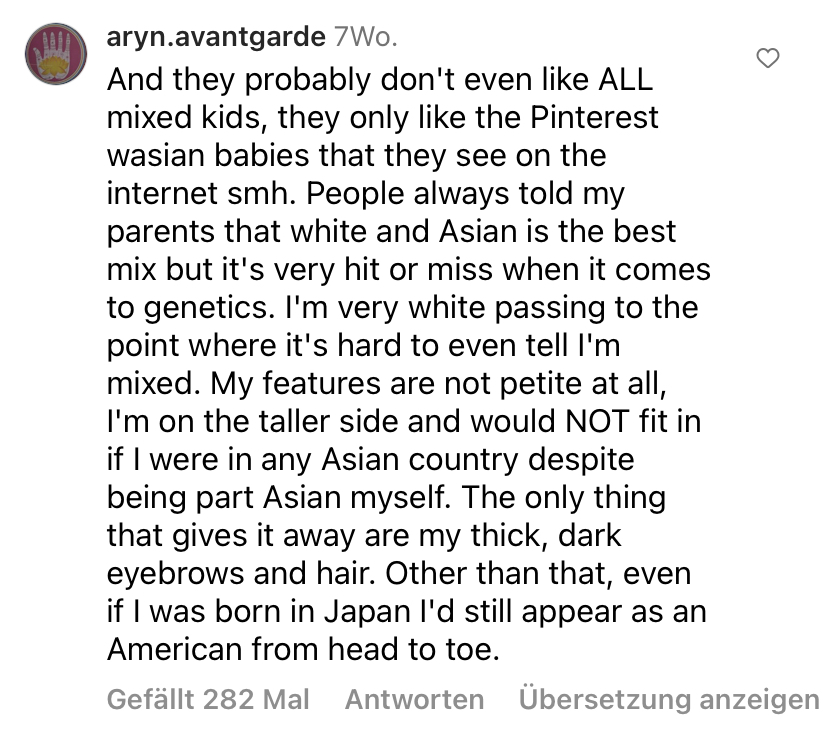Reply using the Antworten button
This screenshot has width=828, height=729.
(x=415, y=699)
